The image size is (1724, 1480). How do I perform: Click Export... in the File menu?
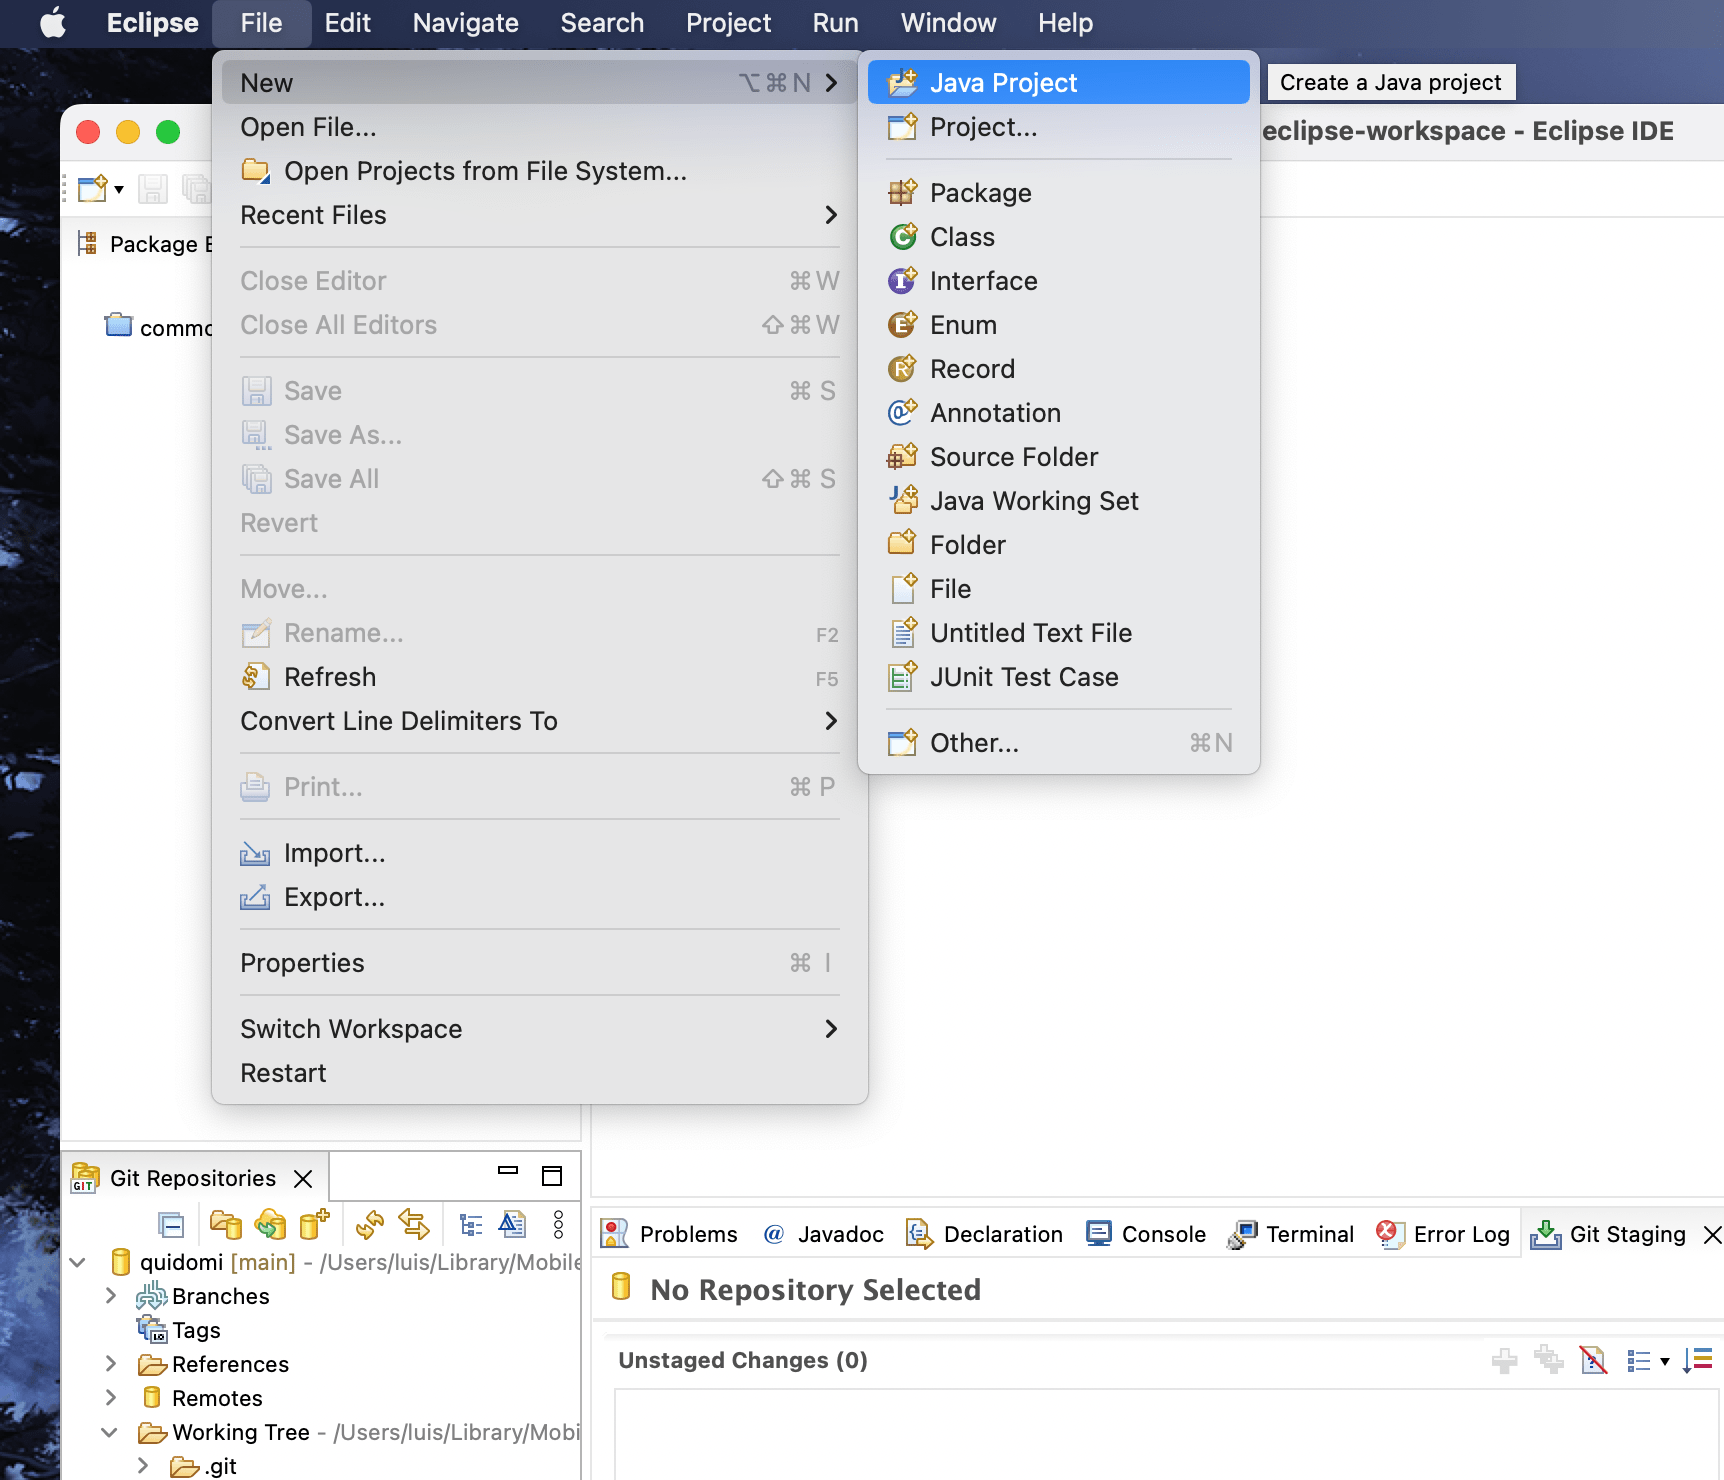coord(540,897)
